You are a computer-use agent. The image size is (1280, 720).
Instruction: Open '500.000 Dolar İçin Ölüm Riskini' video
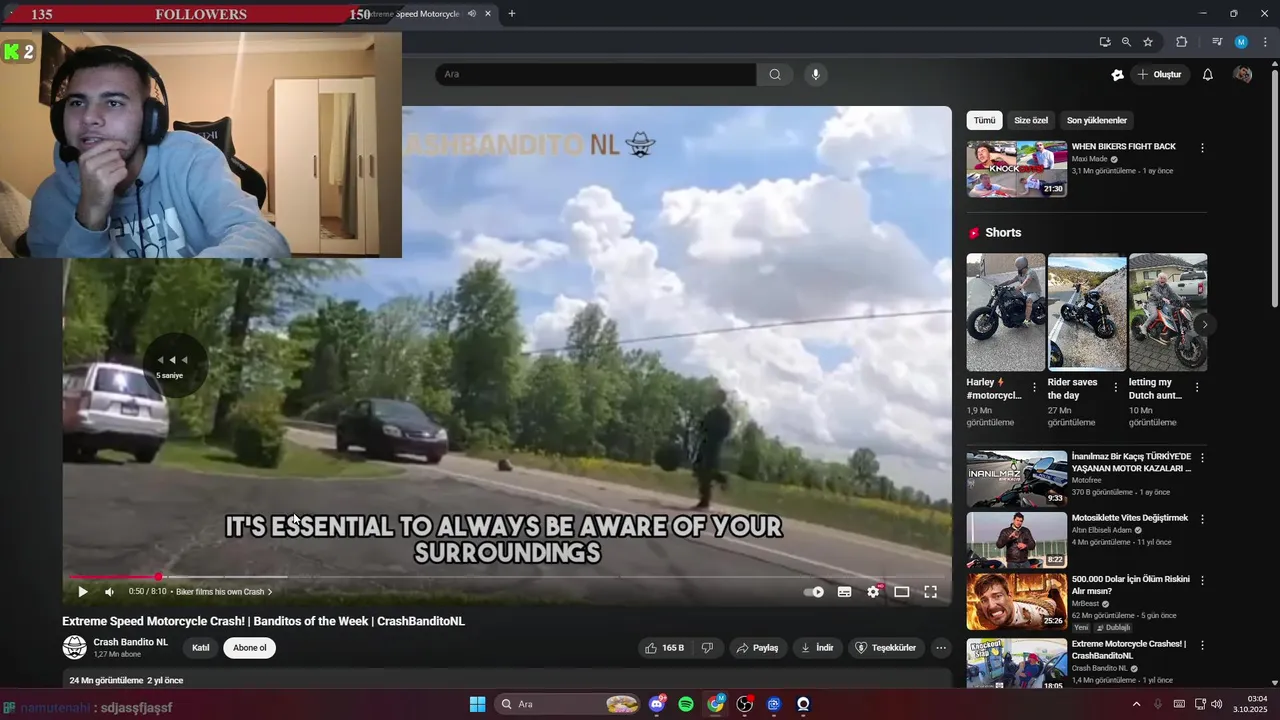click(x=1017, y=601)
